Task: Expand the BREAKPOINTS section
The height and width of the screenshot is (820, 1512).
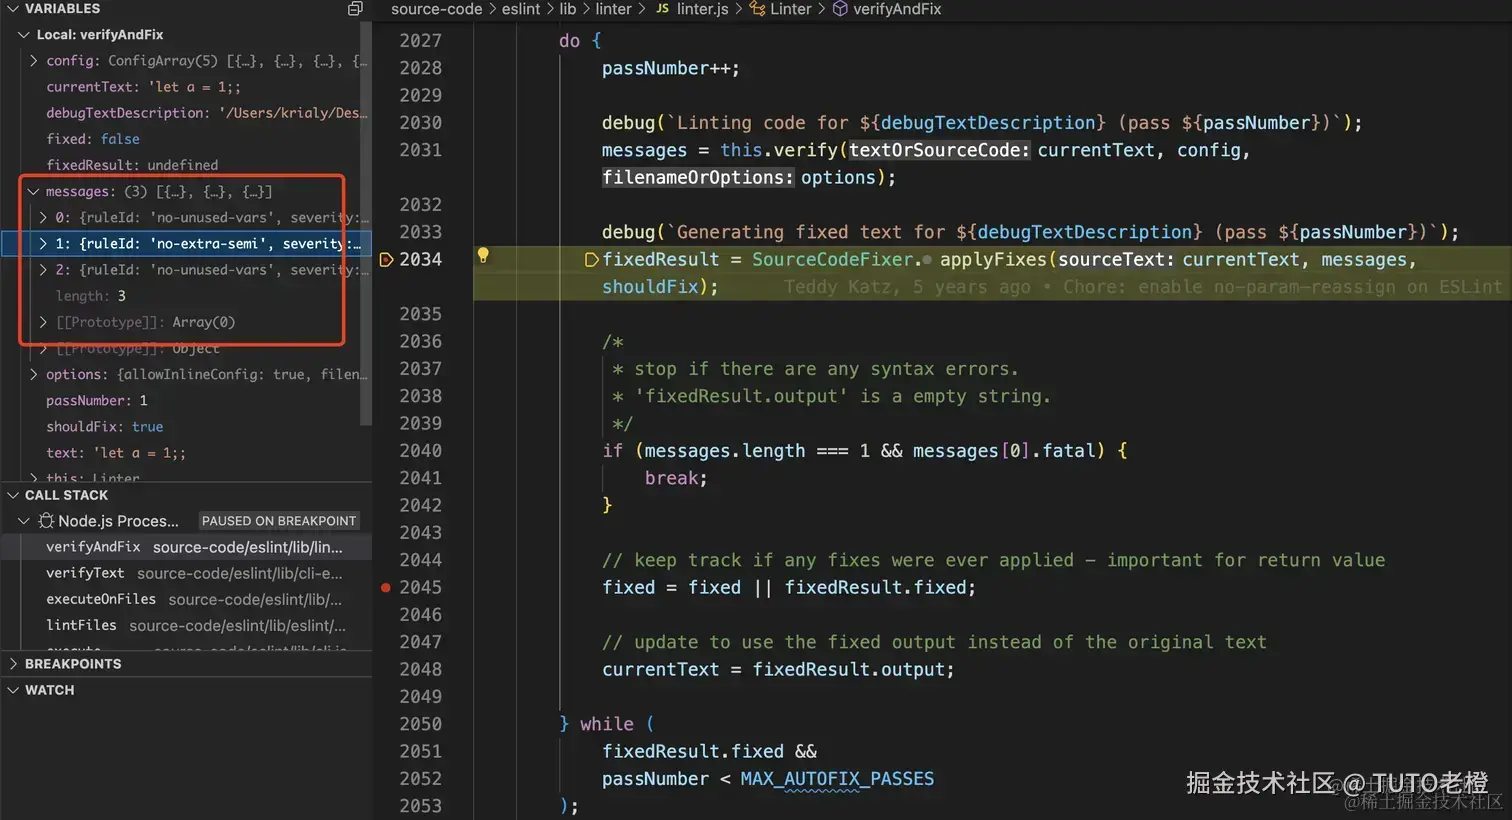Action: click(x=13, y=664)
